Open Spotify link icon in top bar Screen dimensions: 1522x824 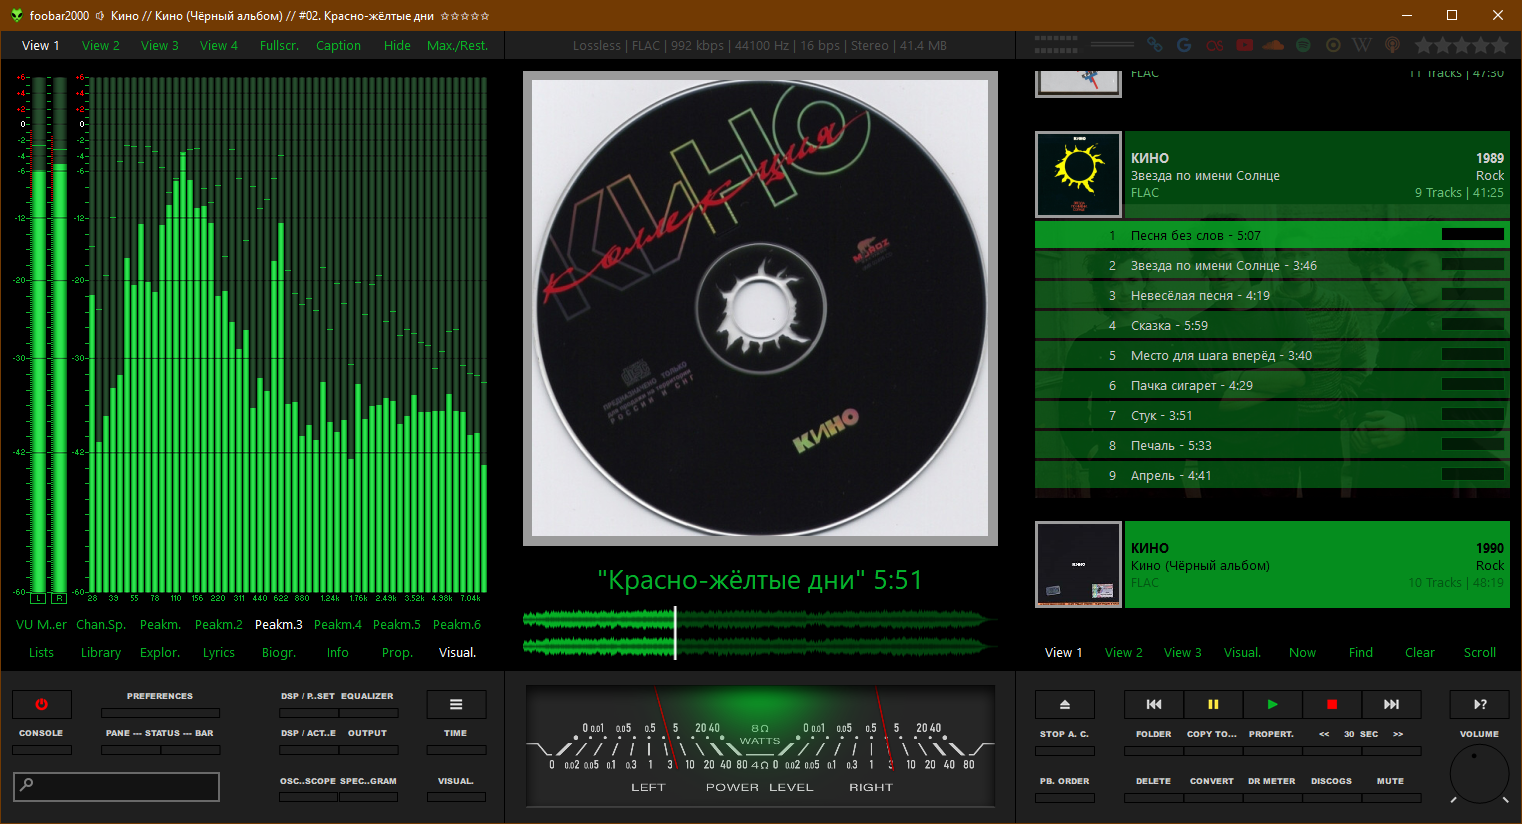1303,45
